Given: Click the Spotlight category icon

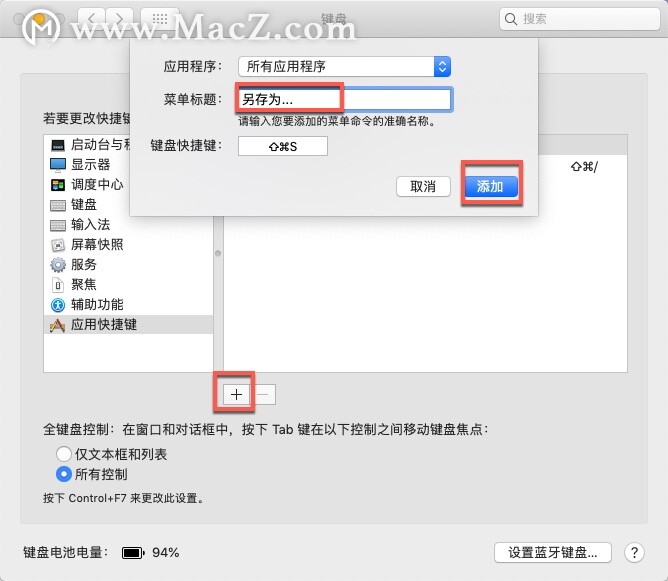Looking at the screenshot, I should click(58, 285).
